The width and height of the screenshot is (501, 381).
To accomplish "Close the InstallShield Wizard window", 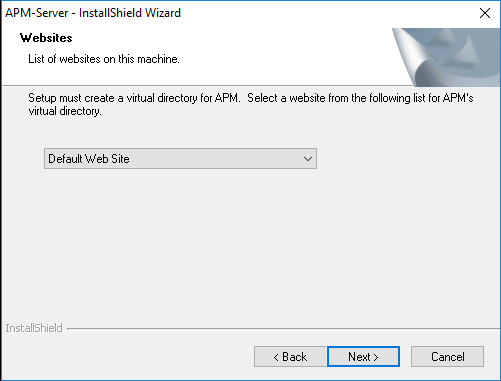I will [485, 13].
